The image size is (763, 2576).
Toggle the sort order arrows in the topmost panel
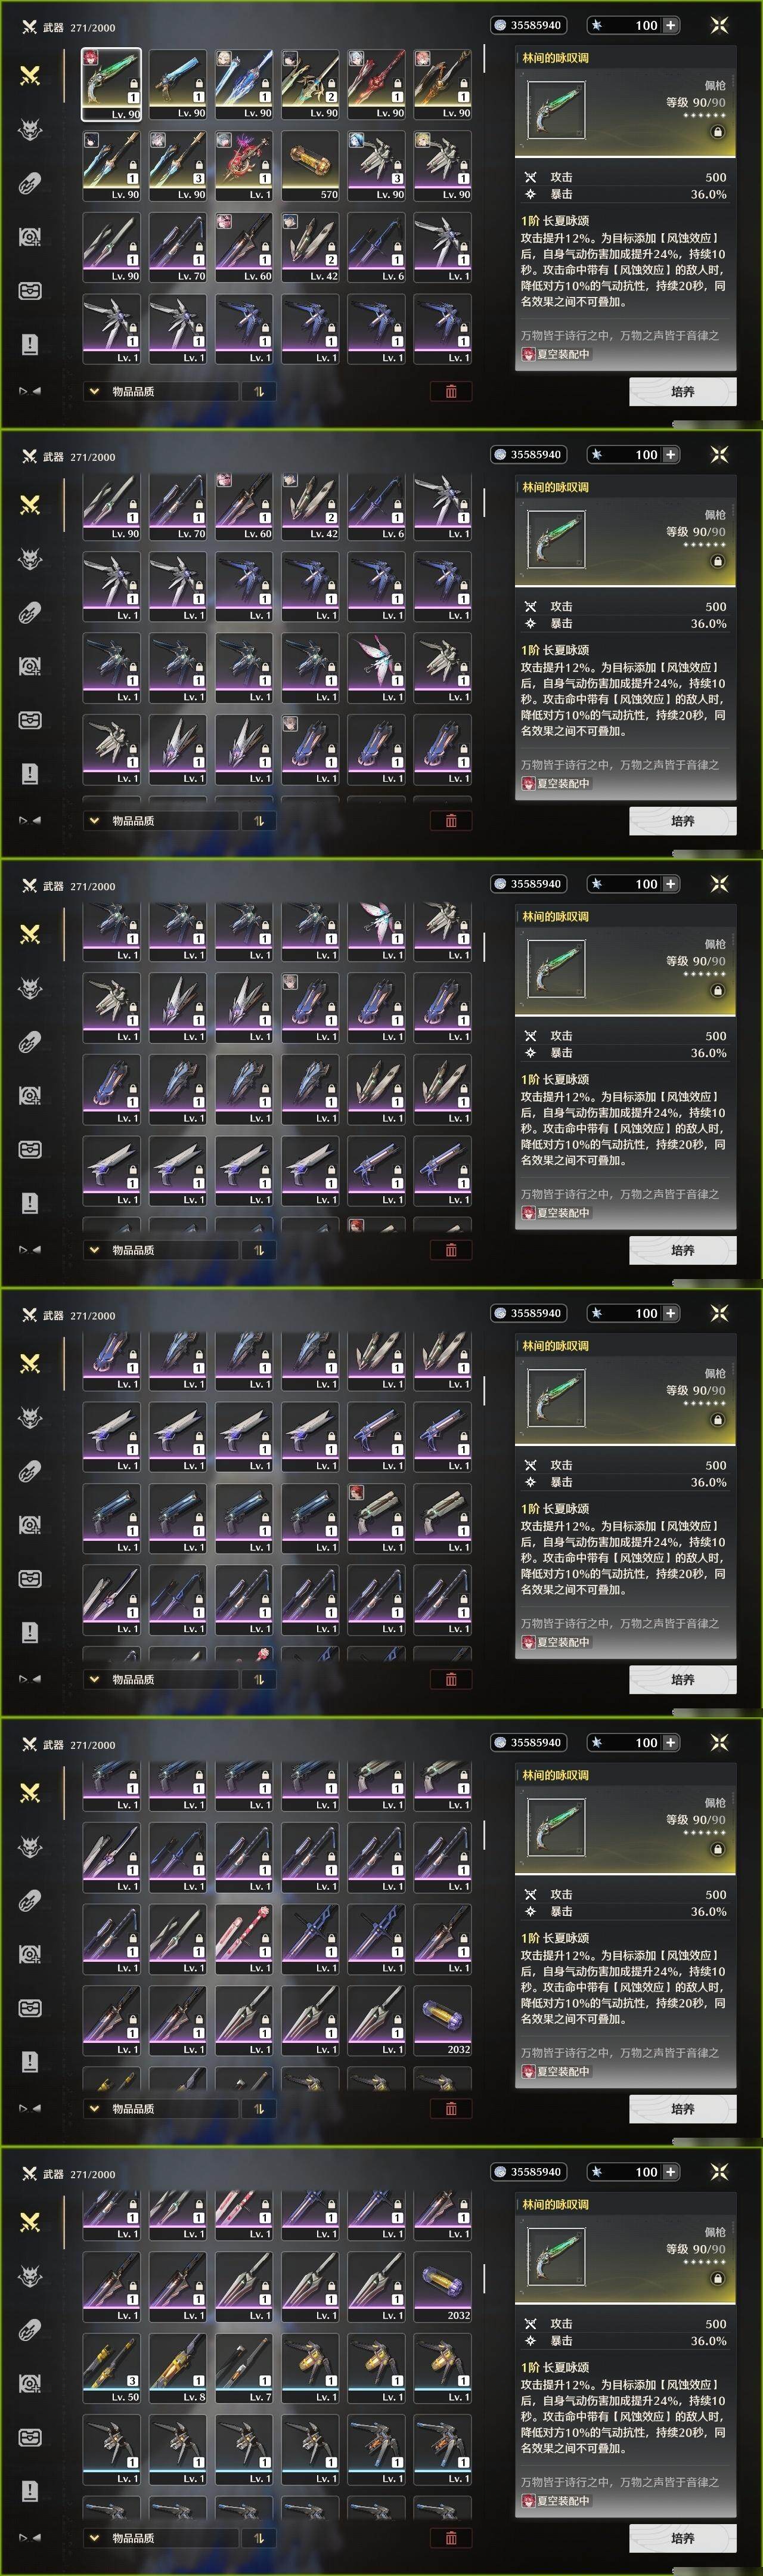(259, 391)
